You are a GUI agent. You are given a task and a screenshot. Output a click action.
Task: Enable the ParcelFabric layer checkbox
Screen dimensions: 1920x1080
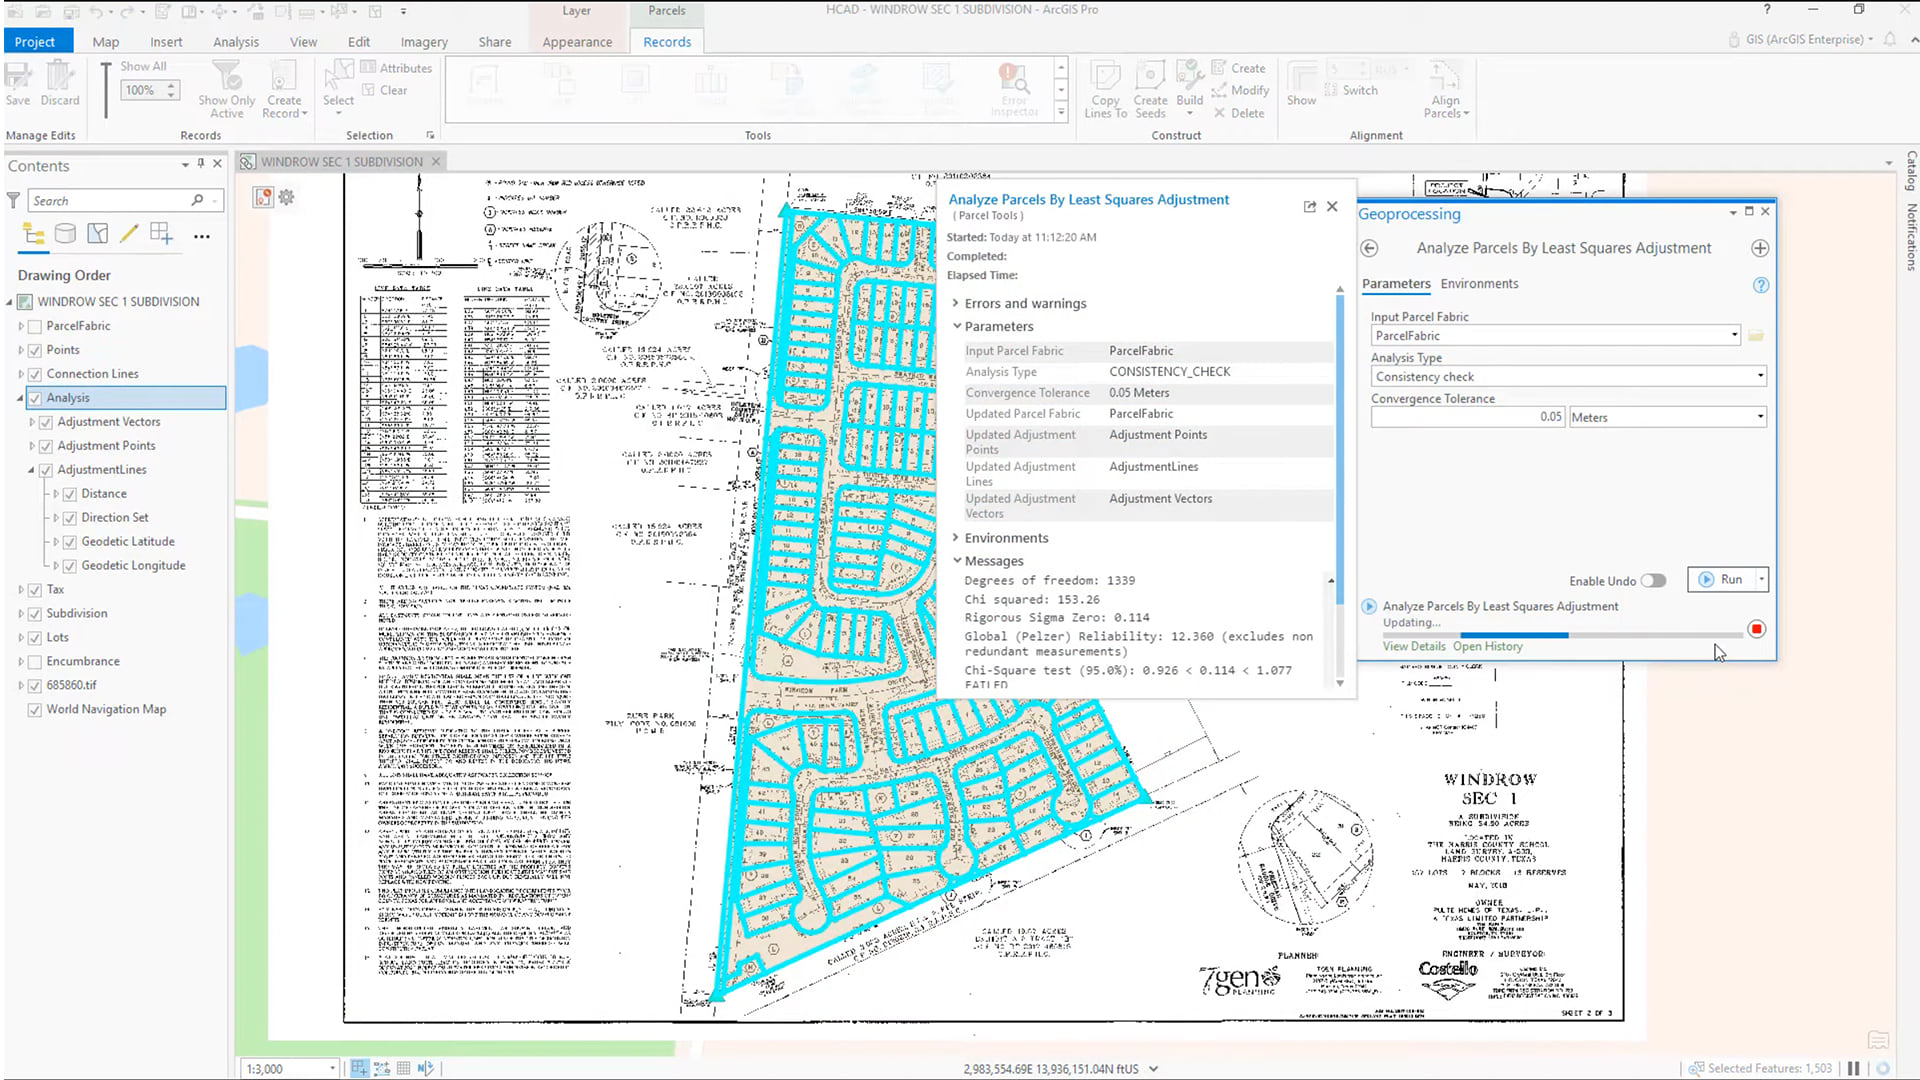pyautogui.click(x=36, y=325)
